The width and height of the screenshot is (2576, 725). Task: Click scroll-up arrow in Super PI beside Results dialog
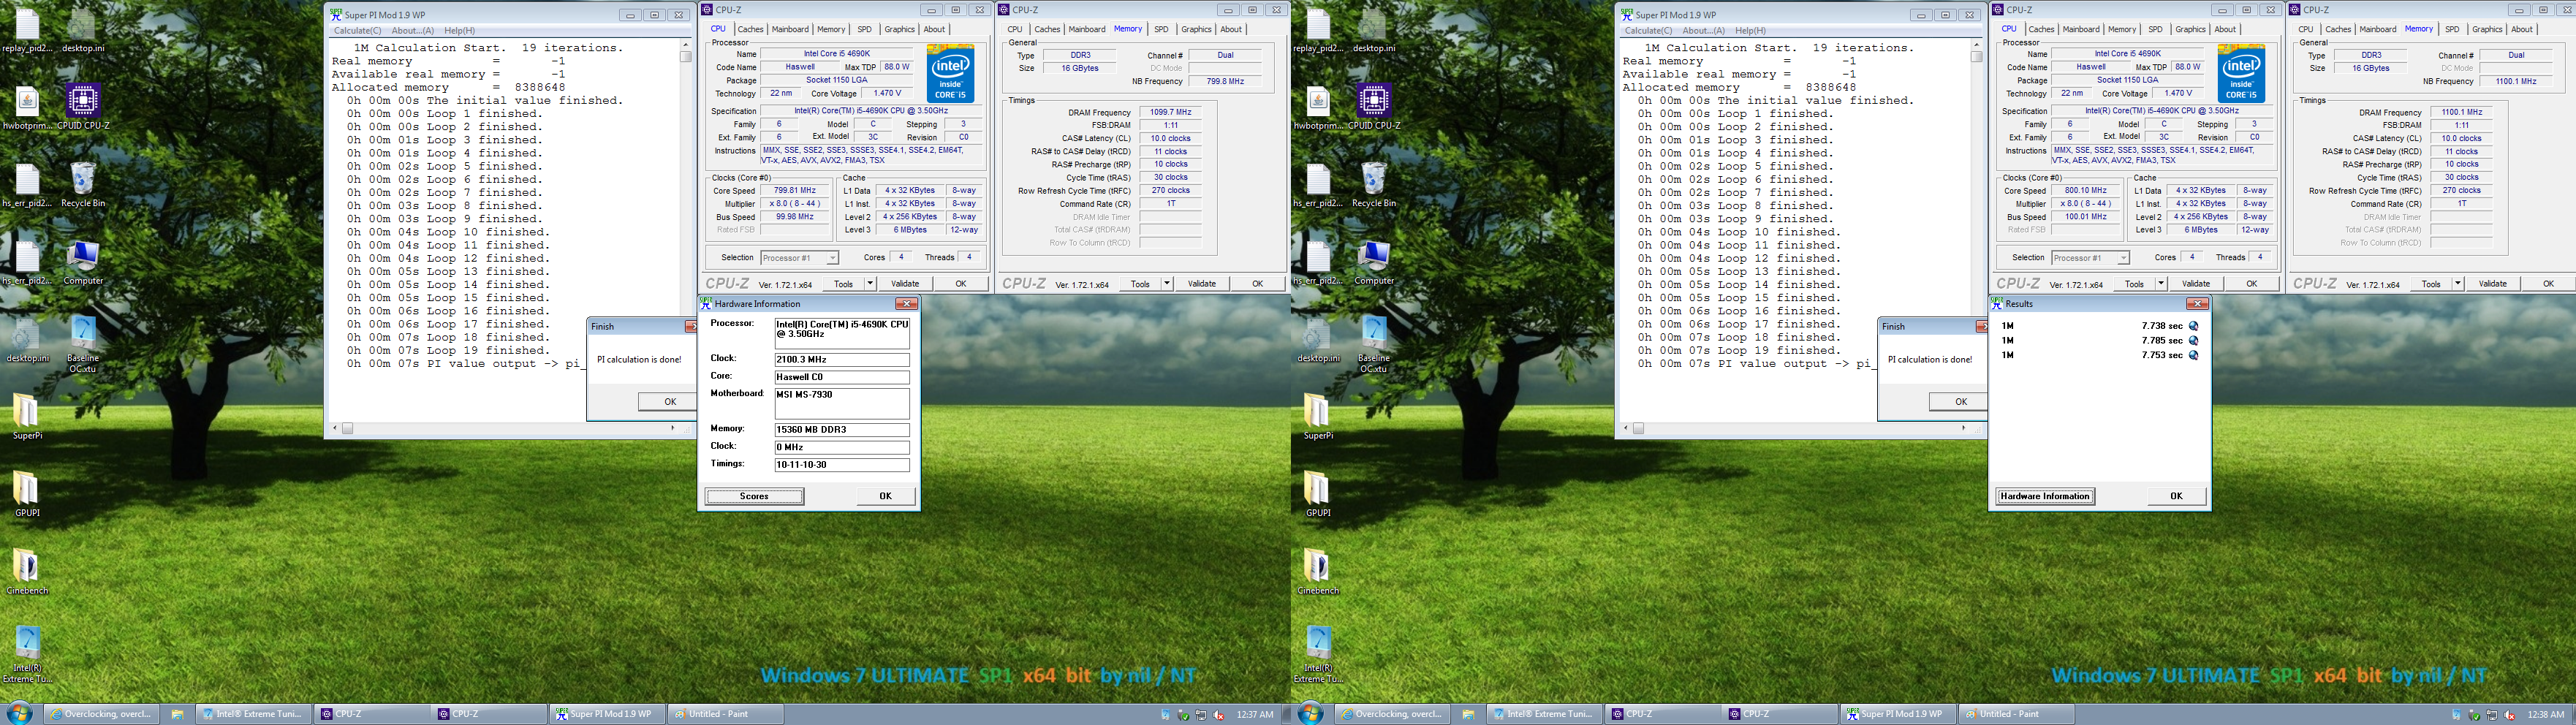pyautogui.click(x=1977, y=44)
